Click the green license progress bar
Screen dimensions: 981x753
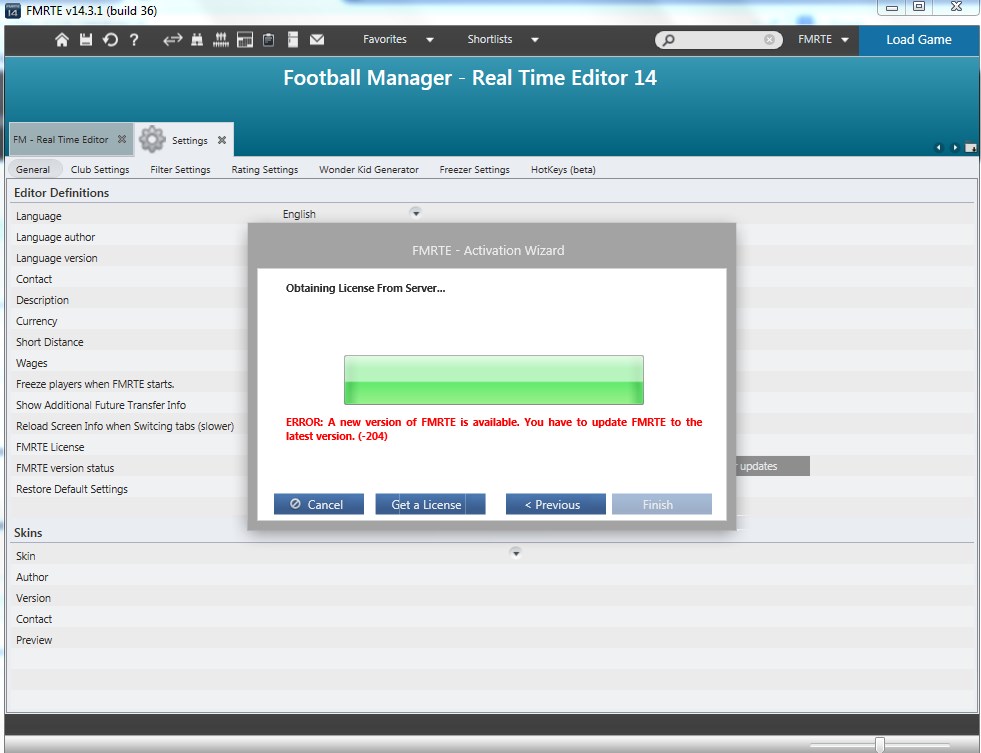pyautogui.click(x=494, y=380)
